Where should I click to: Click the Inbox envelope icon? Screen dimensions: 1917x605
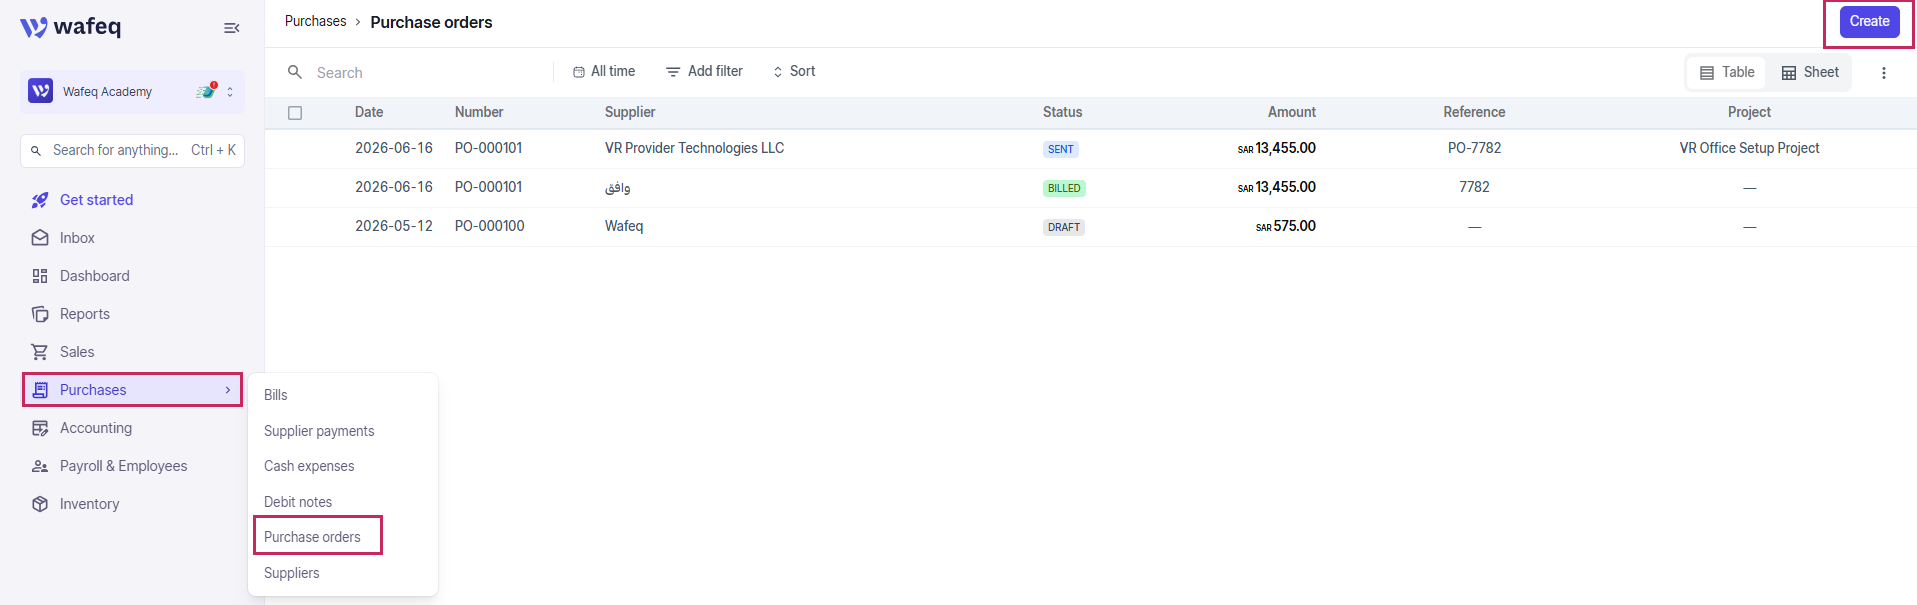[40, 238]
